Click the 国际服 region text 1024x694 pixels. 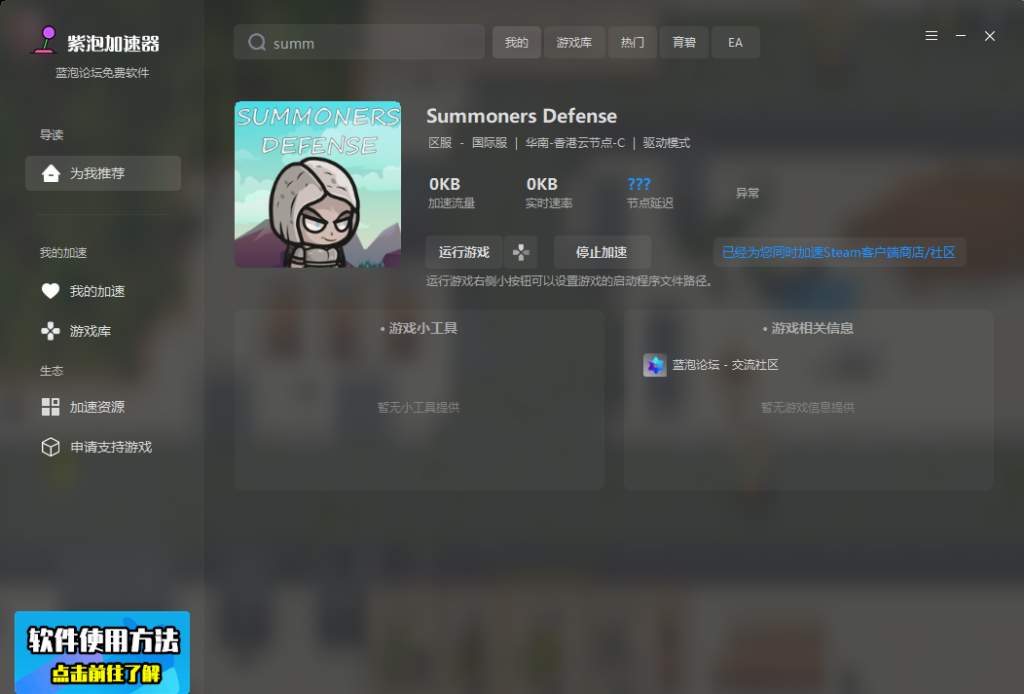tap(490, 143)
